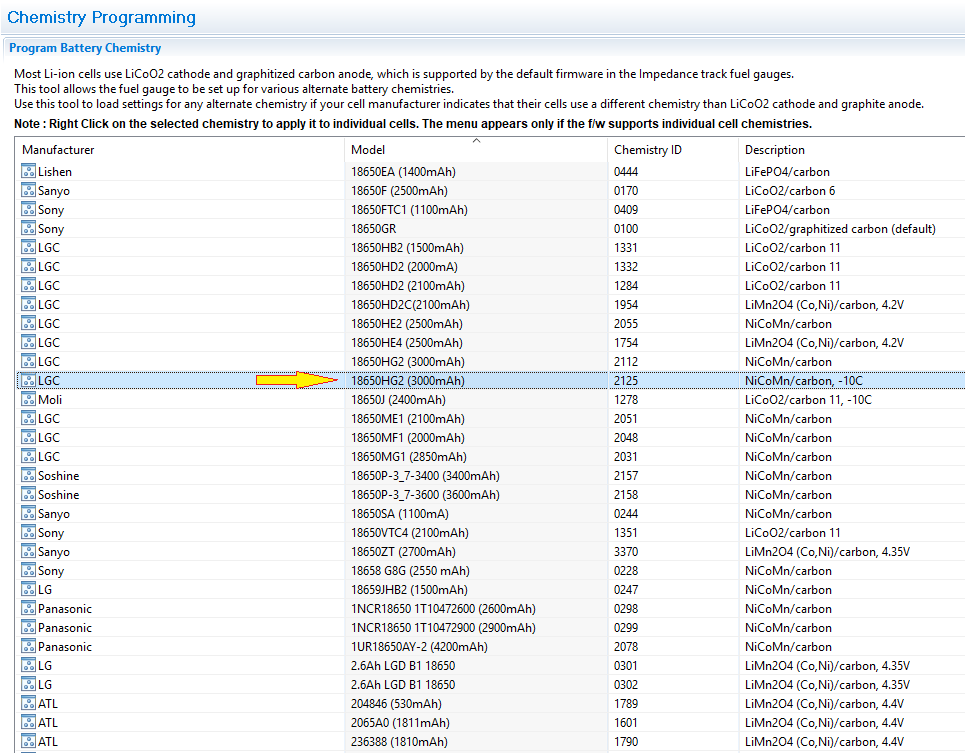Image resolution: width=965 pixels, height=753 pixels.
Task: Click the icon of Soshine 3400mAh row
Action: pyautogui.click(x=28, y=476)
